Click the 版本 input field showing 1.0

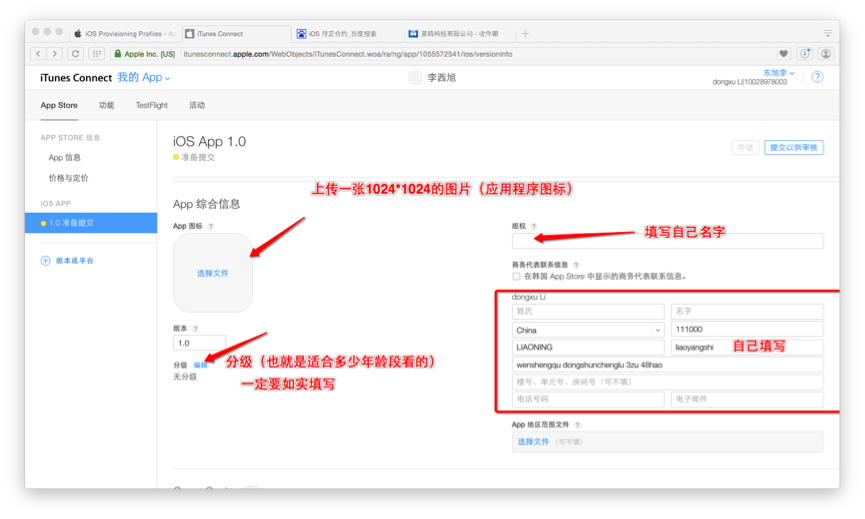click(x=199, y=343)
